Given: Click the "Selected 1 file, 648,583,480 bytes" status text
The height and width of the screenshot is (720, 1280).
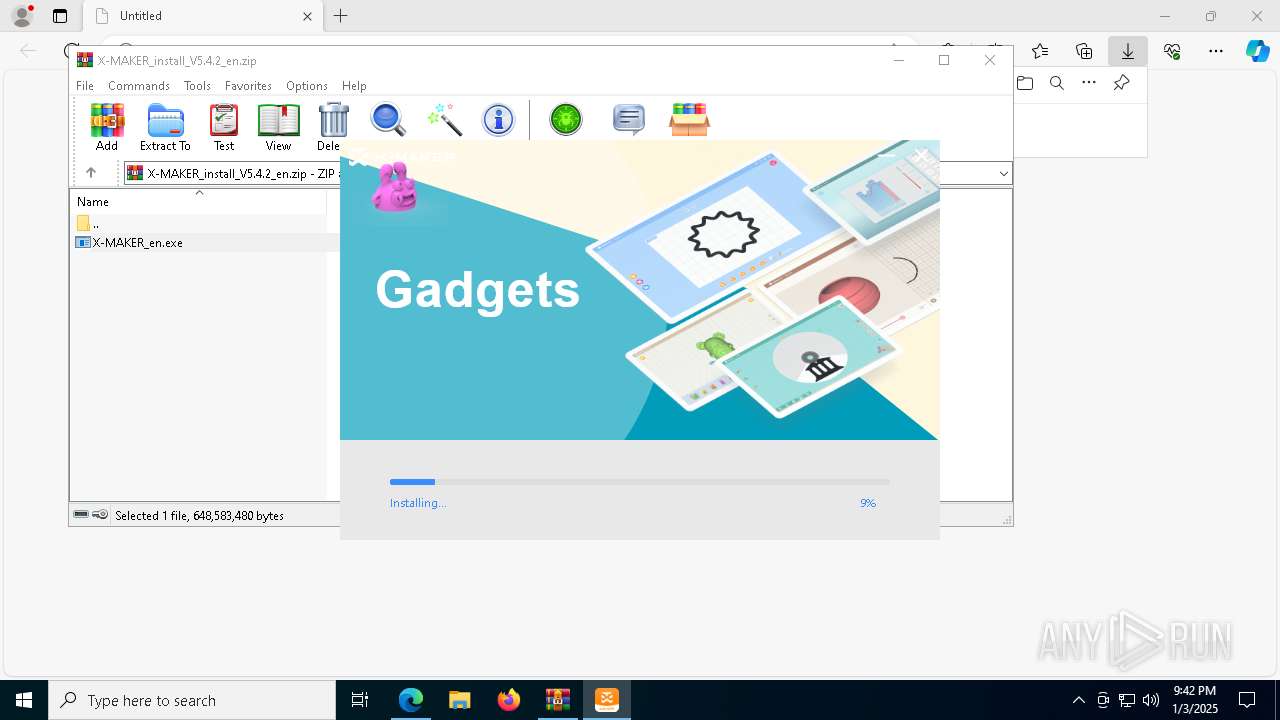Looking at the screenshot, I should point(199,516).
